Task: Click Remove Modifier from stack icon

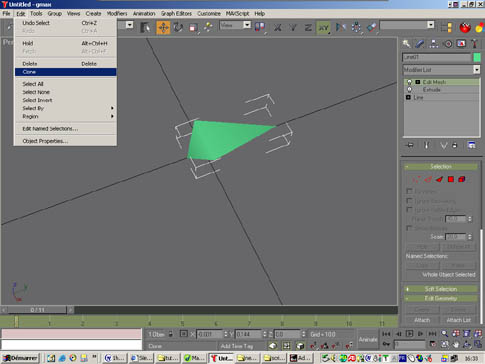Action: pos(454,145)
